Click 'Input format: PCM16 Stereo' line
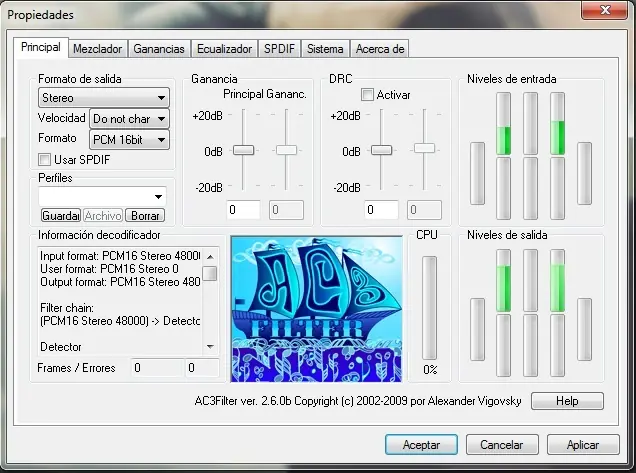 pyautogui.click(x=120, y=256)
